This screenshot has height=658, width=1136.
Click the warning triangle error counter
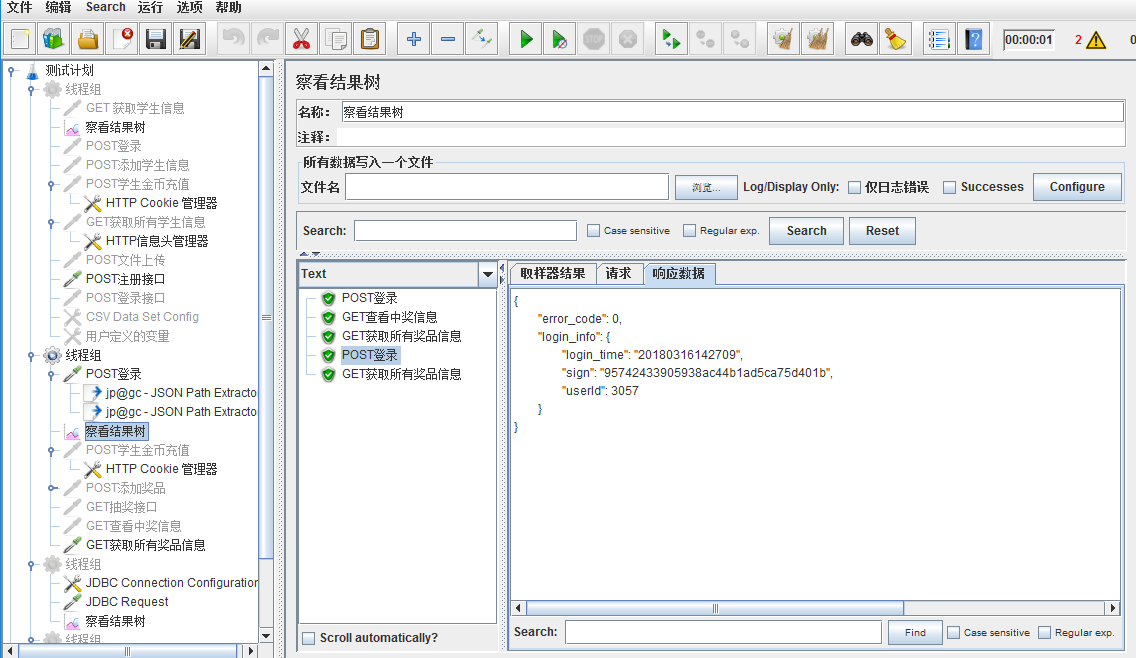1096,40
